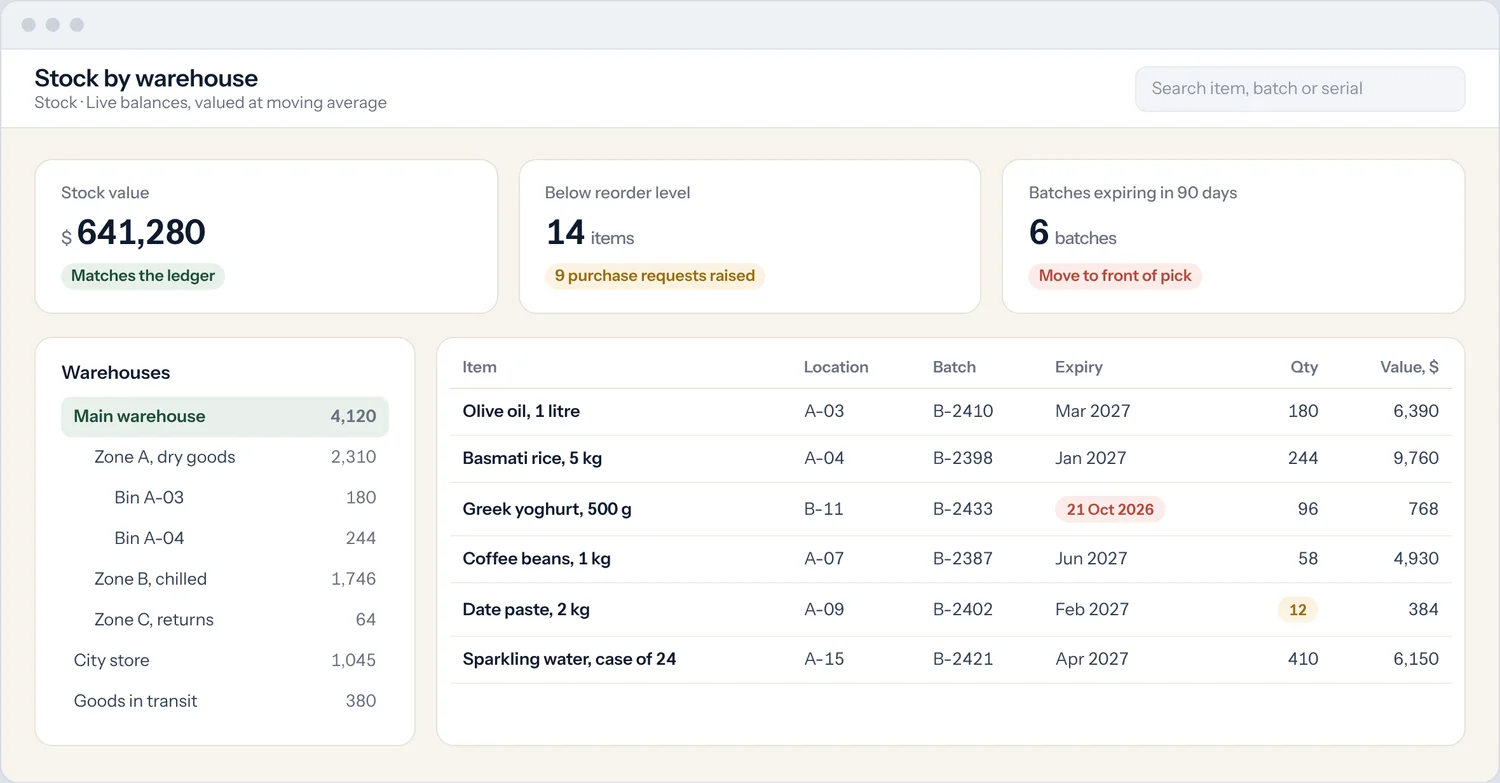Click the "Matches the ledger" badge
The image size is (1500, 783).
pos(143,276)
